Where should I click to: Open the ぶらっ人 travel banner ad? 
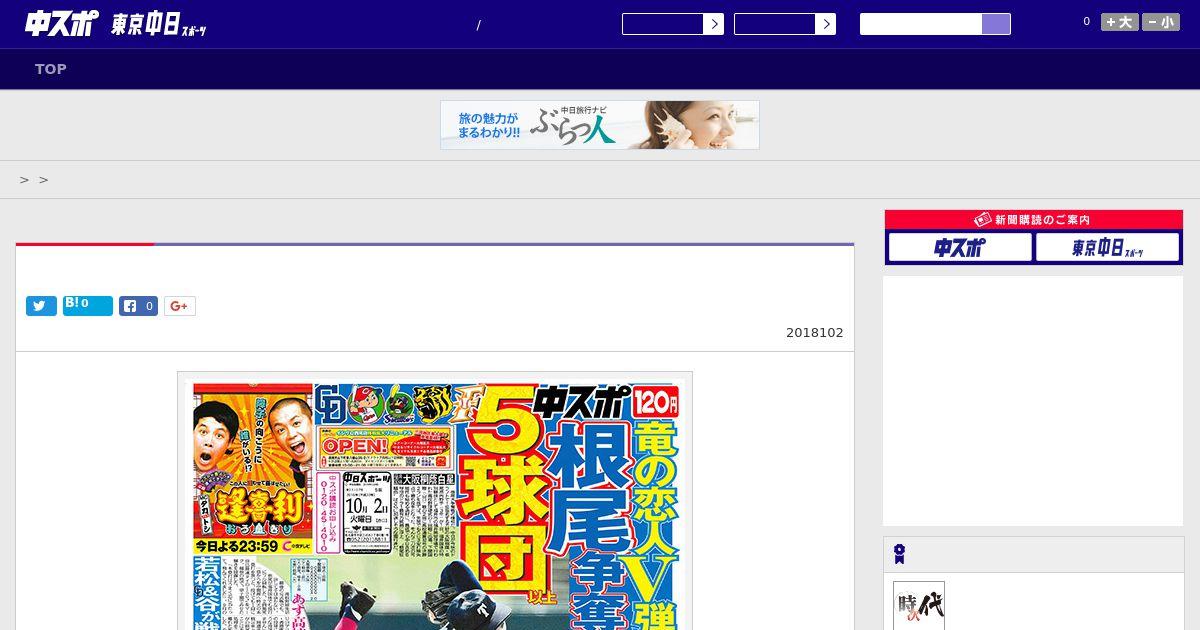600,125
